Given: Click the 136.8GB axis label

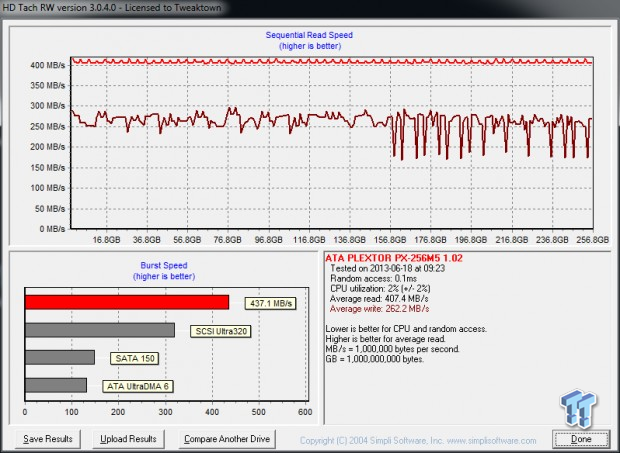Looking at the screenshot, I should click(349, 240).
